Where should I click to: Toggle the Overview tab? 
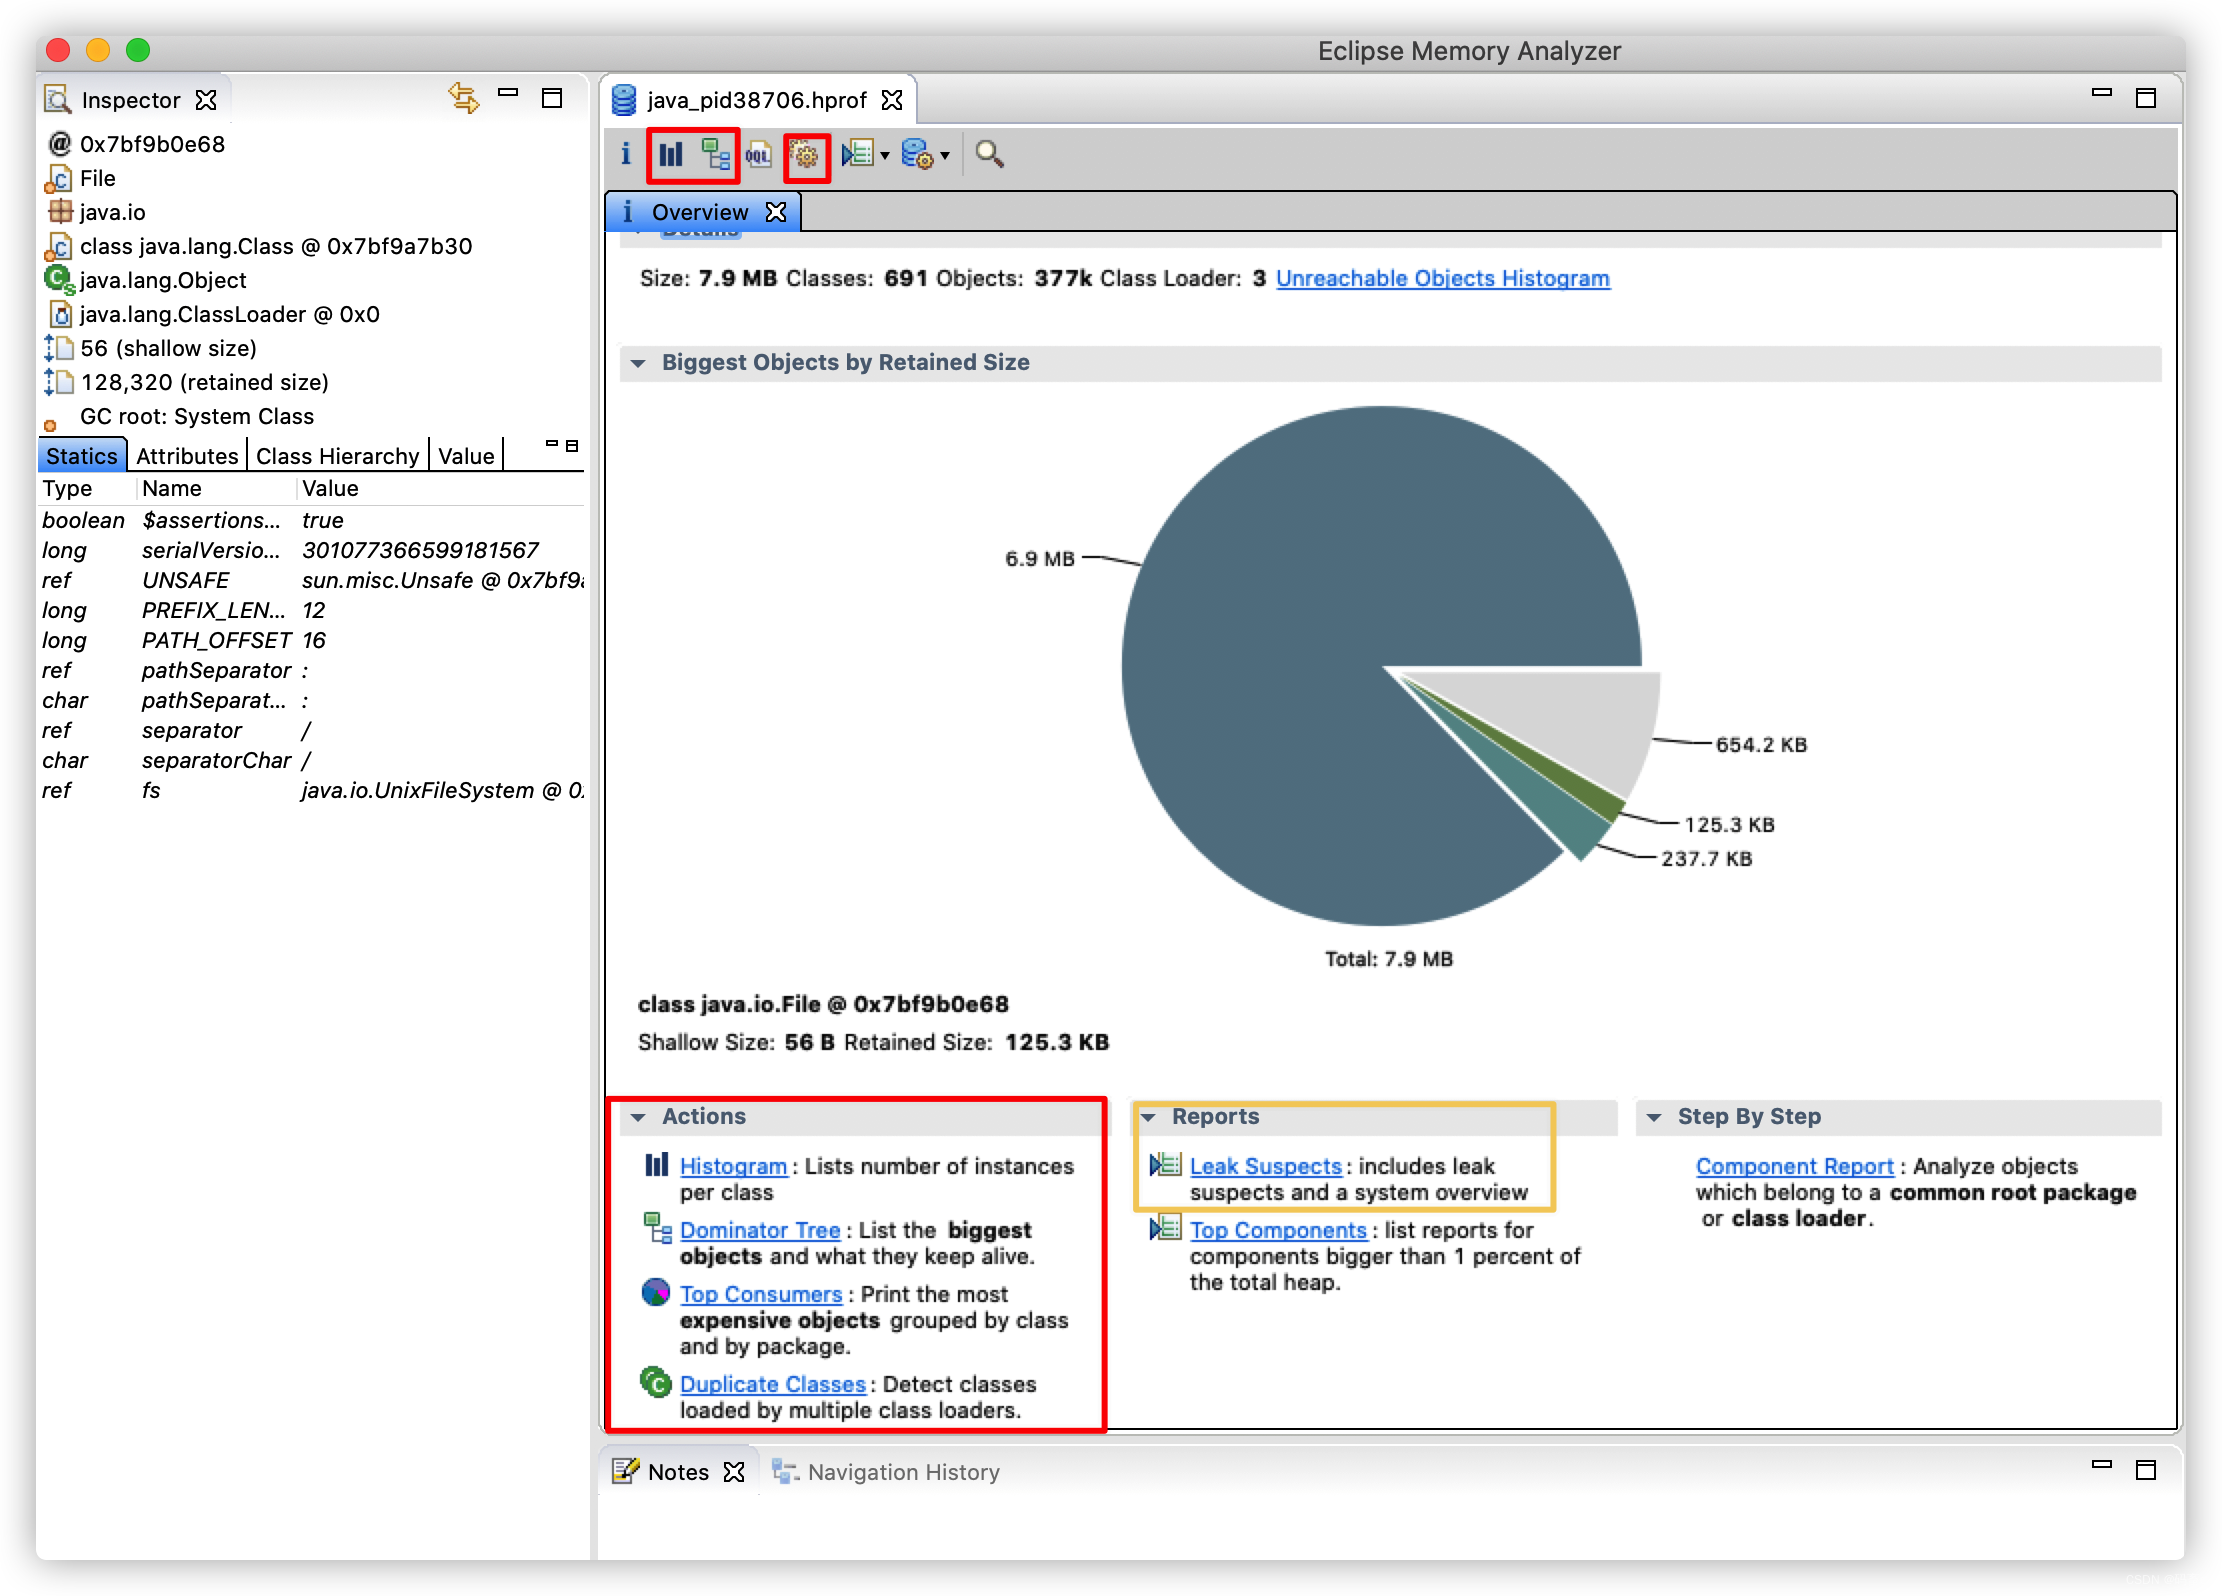[700, 210]
